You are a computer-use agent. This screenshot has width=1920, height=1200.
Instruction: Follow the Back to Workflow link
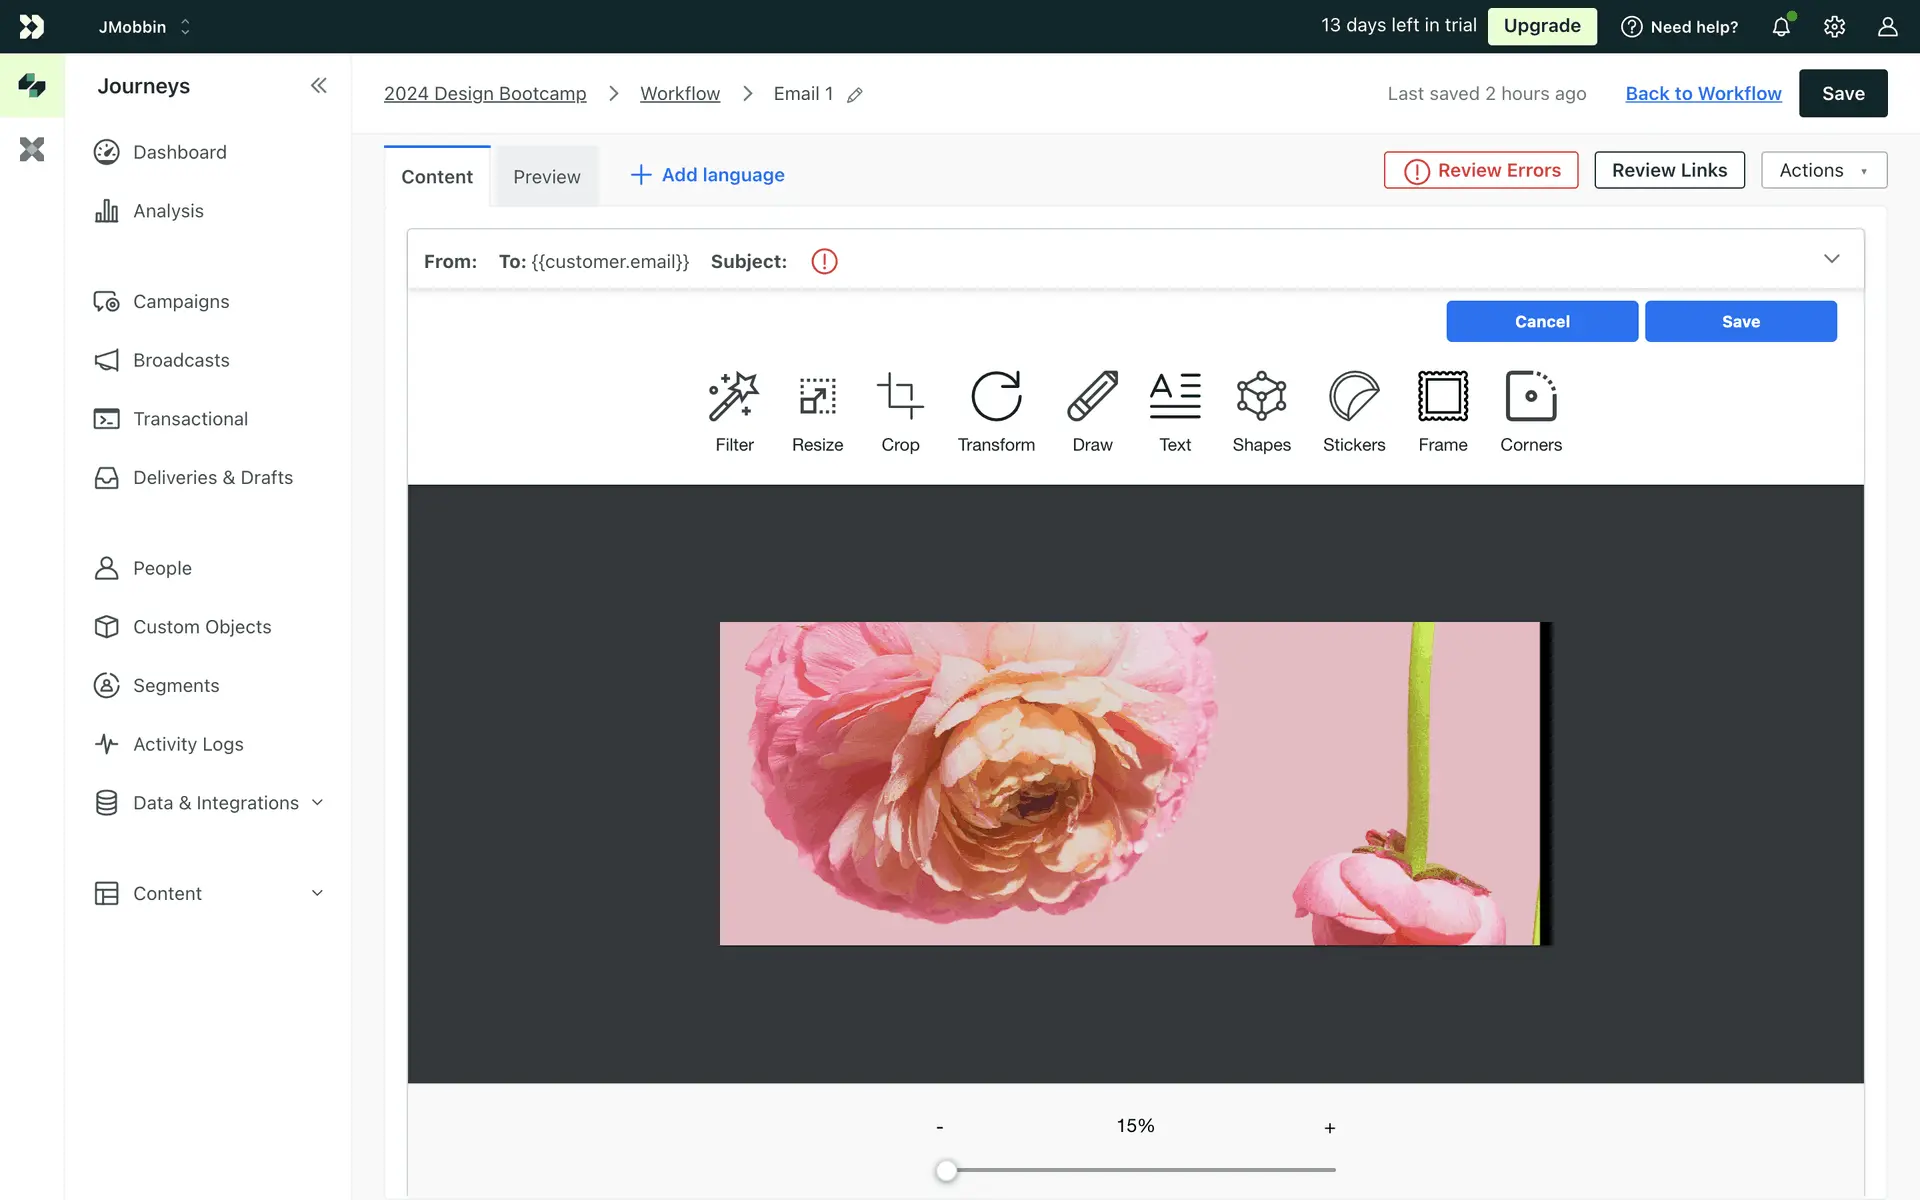point(1703,93)
